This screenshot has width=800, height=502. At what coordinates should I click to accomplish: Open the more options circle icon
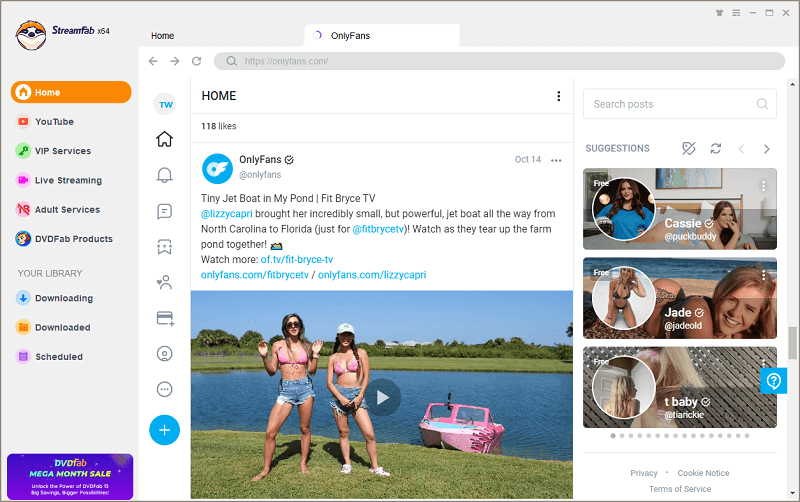point(164,389)
